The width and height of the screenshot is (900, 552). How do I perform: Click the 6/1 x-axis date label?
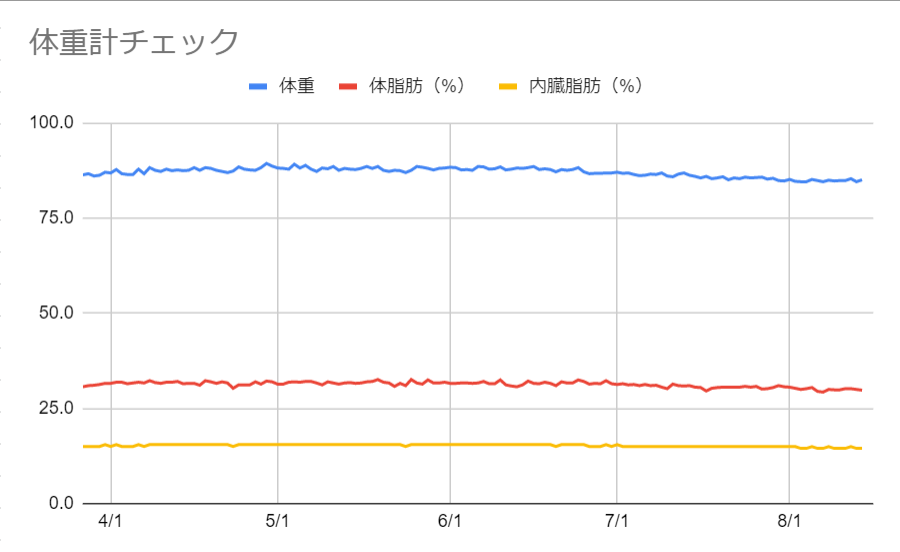(x=449, y=521)
